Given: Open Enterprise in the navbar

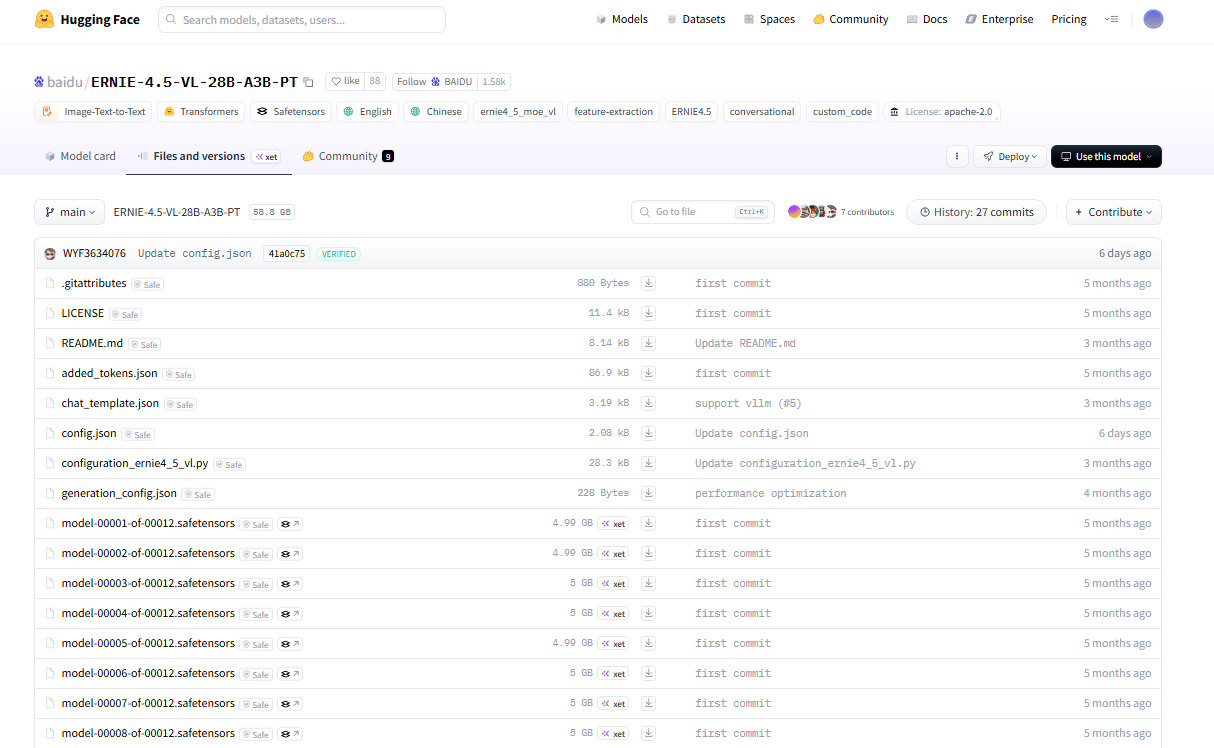Looking at the screenshot, I should (999, 19).
